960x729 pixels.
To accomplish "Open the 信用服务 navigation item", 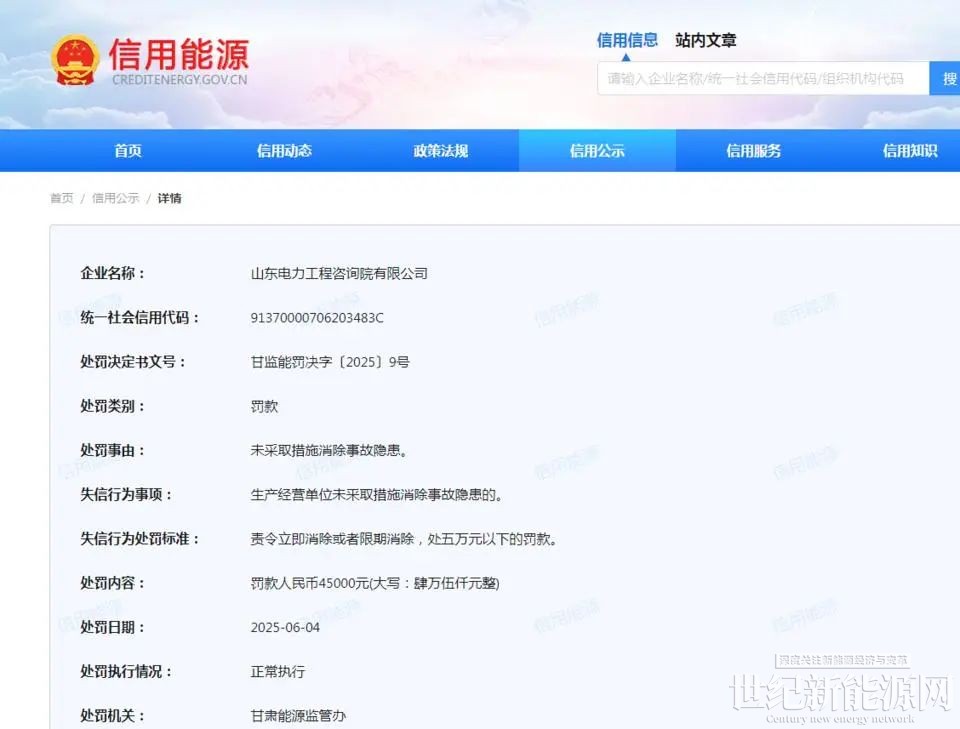I will (x=754, y=151).
